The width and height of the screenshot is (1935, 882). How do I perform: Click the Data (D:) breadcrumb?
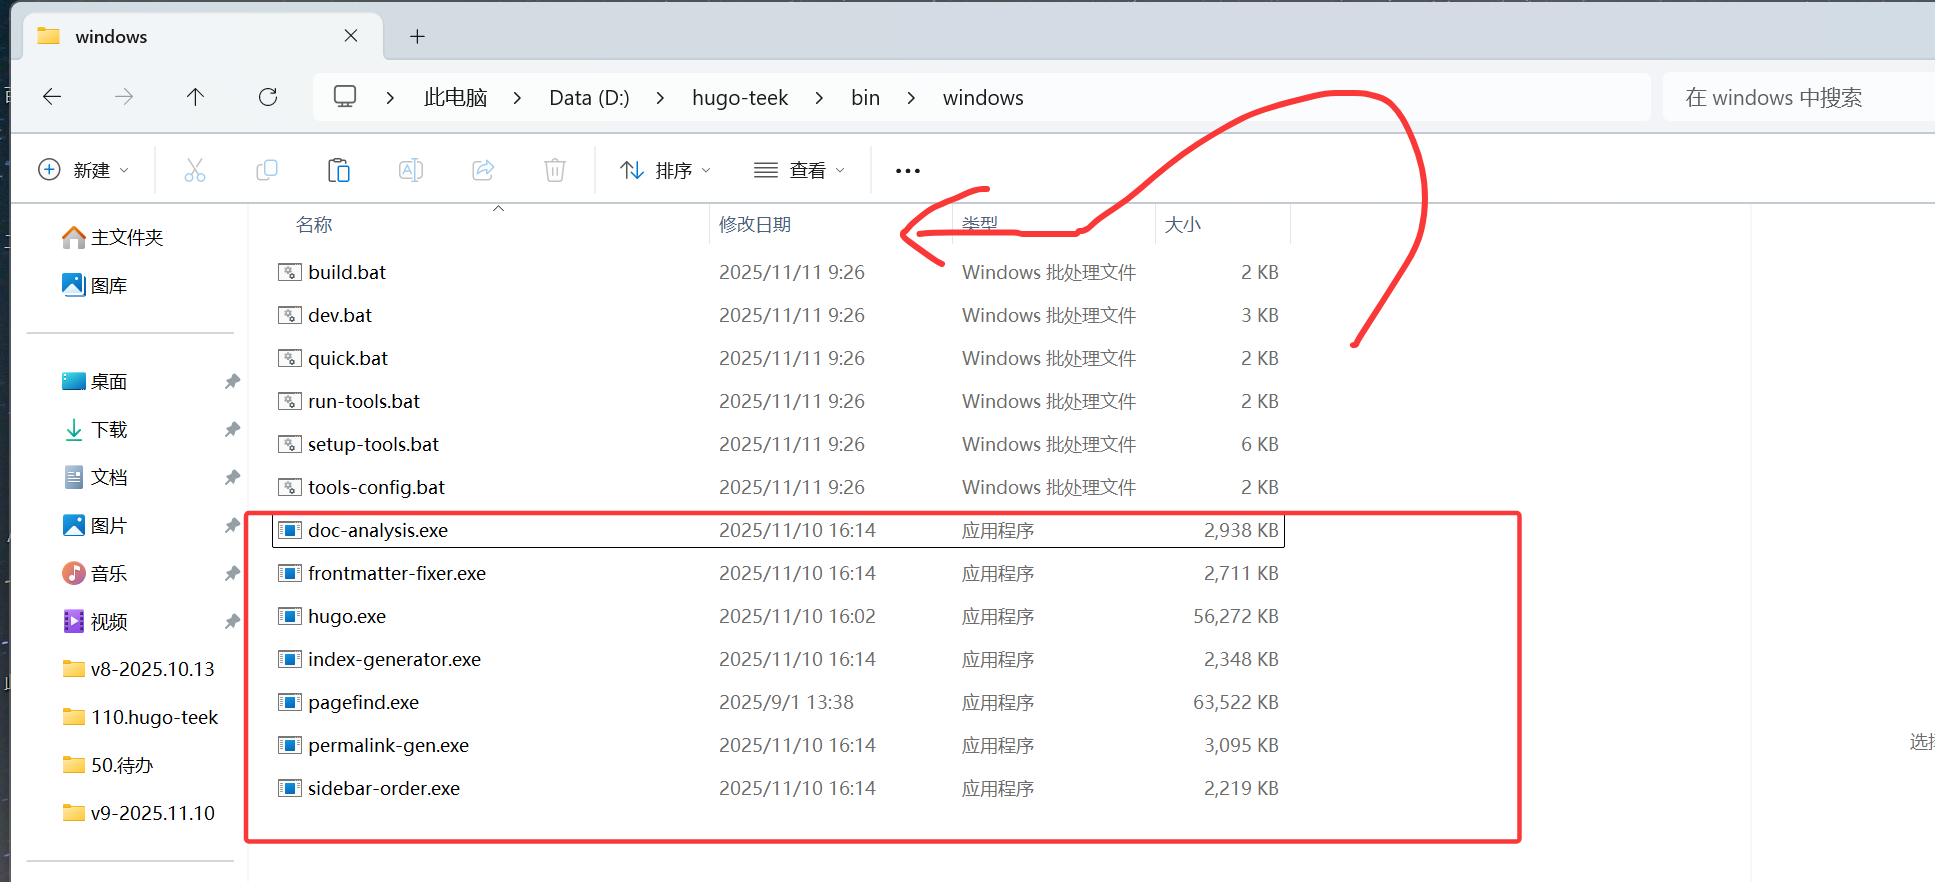(x=589, y=98)
